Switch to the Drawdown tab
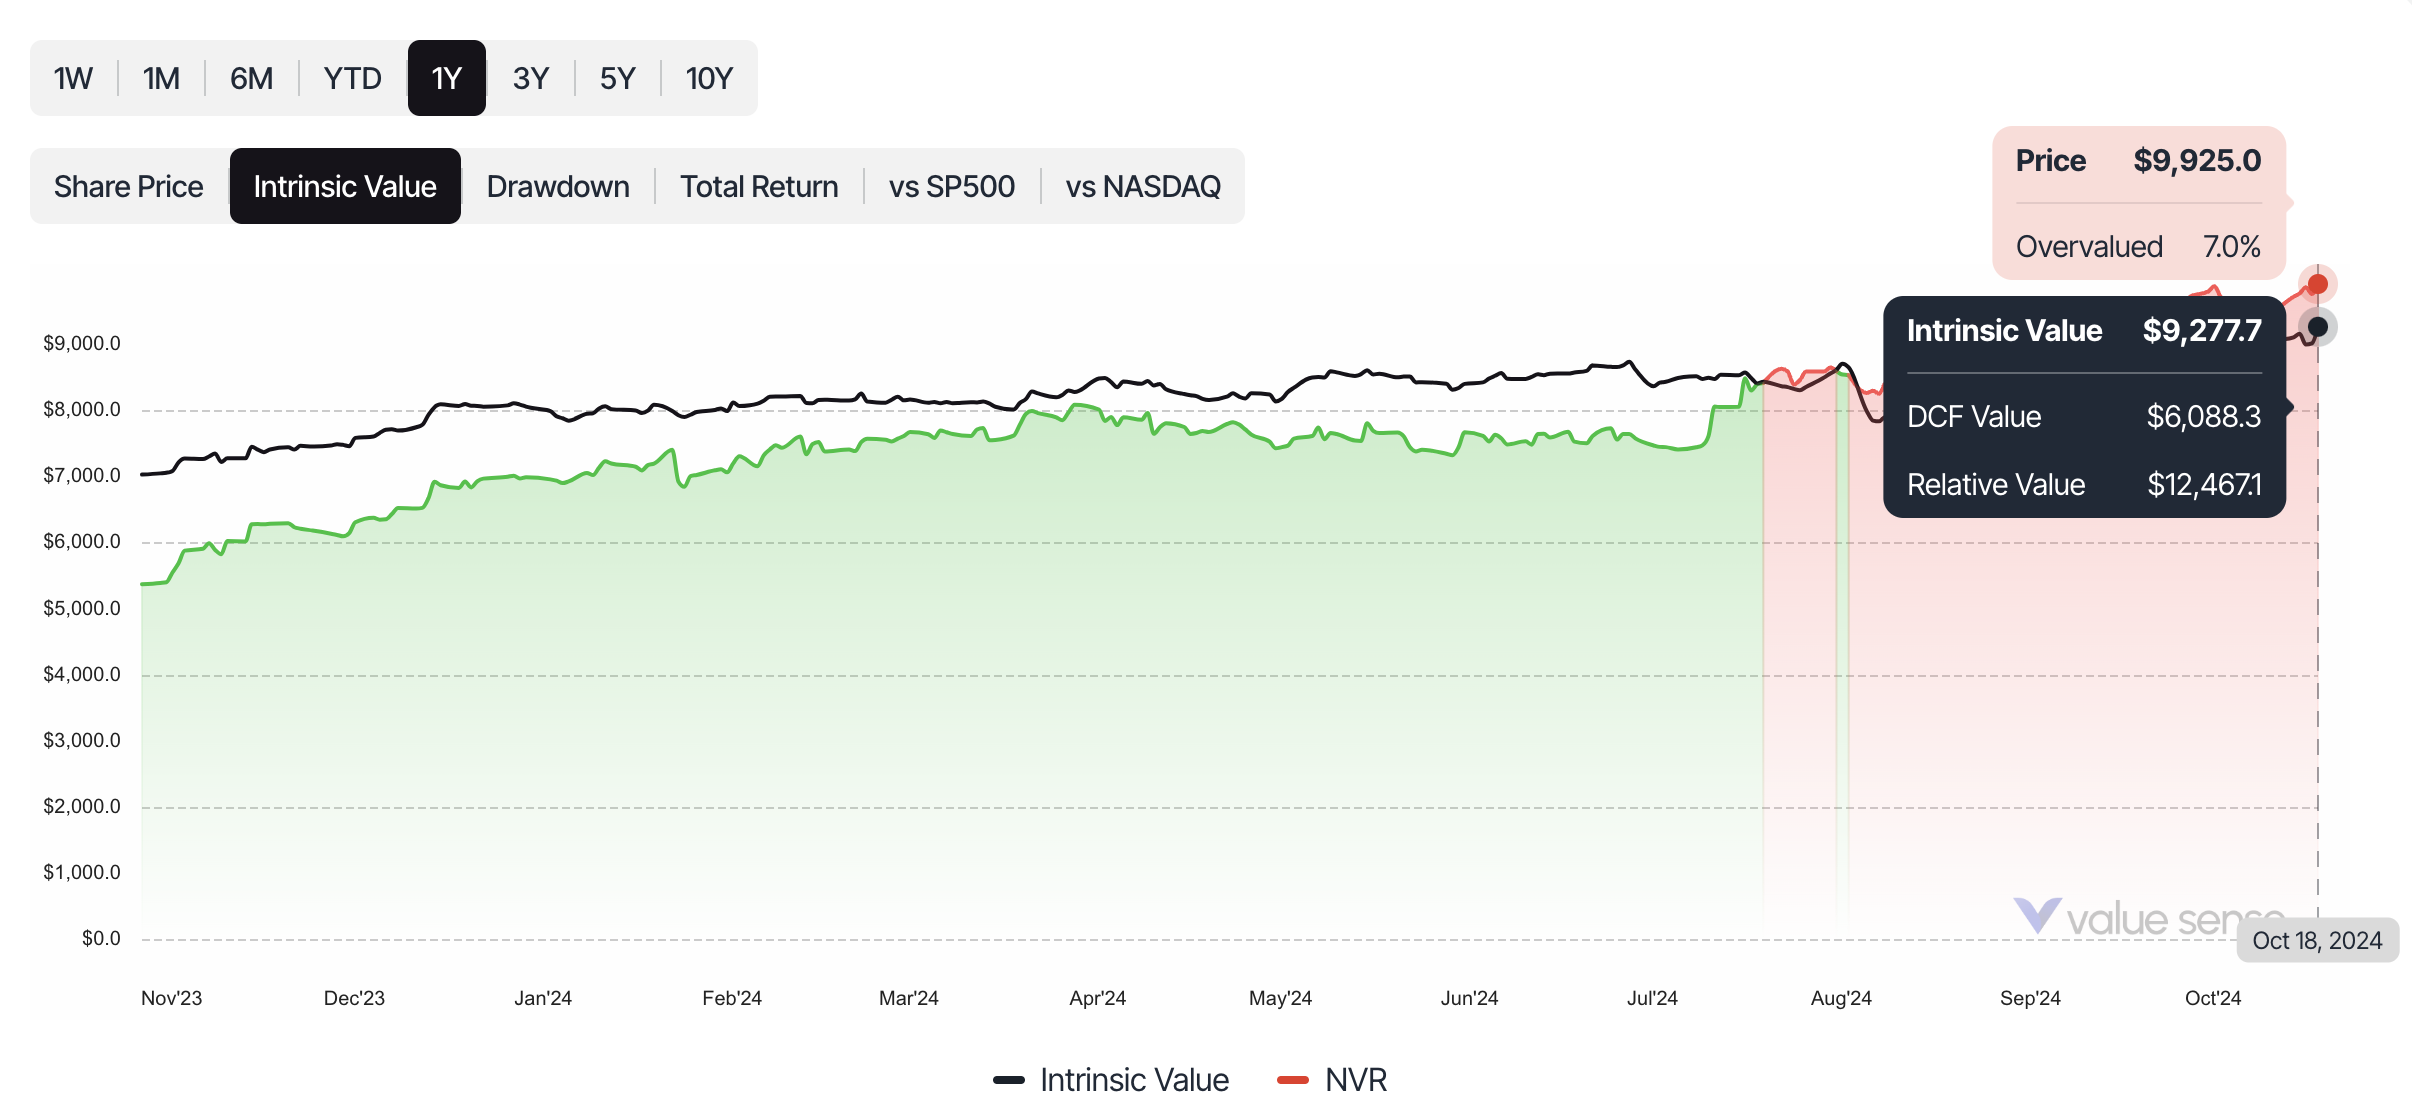The image size is (2412, 1118). [x=557, y=186]
